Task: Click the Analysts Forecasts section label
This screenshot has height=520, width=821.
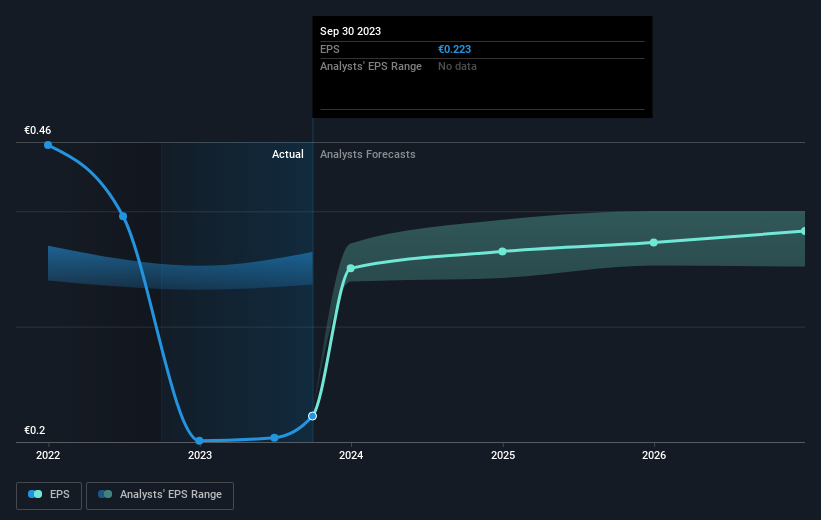Action: pyautogui.click(x=368, y=154)
